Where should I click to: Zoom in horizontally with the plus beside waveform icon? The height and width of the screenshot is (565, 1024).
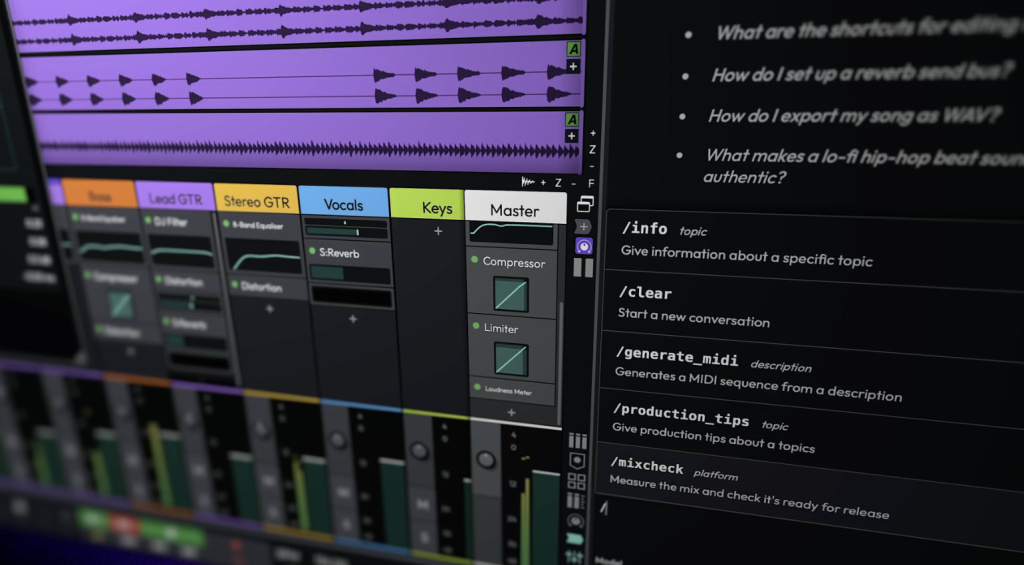point(543,183)
